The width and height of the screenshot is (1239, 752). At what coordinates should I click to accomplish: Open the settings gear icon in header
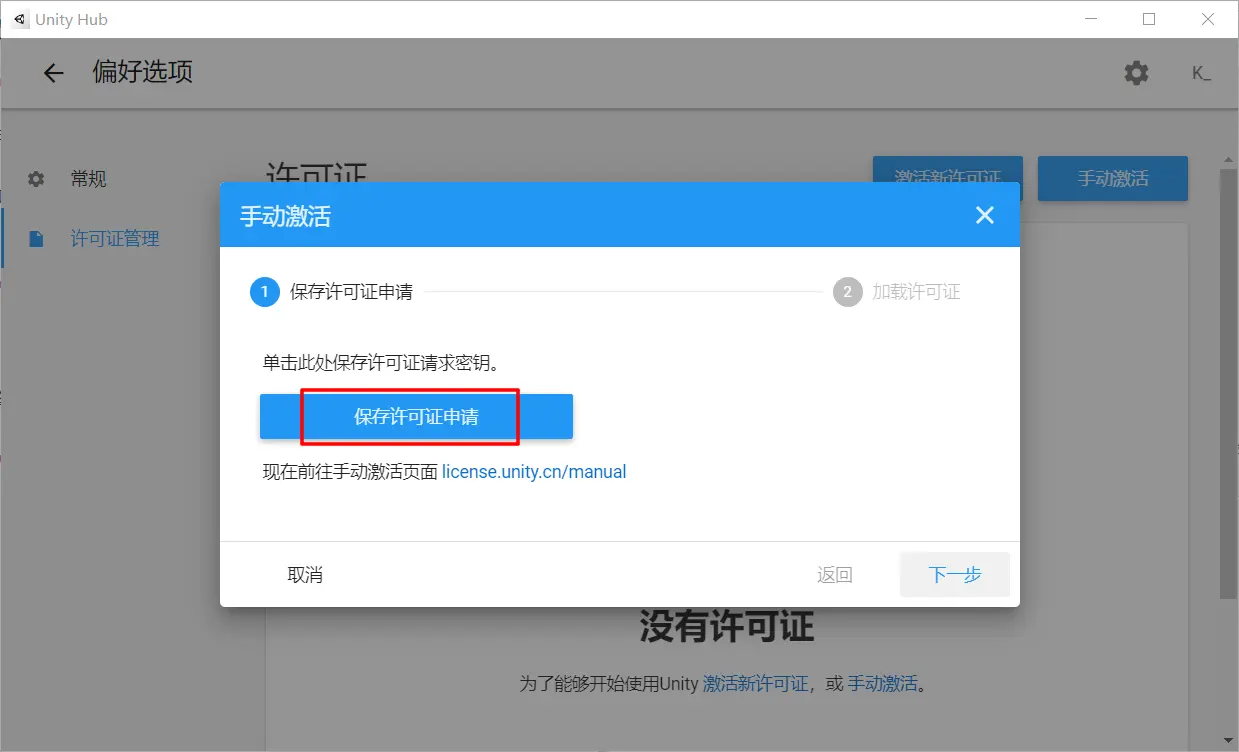(x=1136, y=73)
